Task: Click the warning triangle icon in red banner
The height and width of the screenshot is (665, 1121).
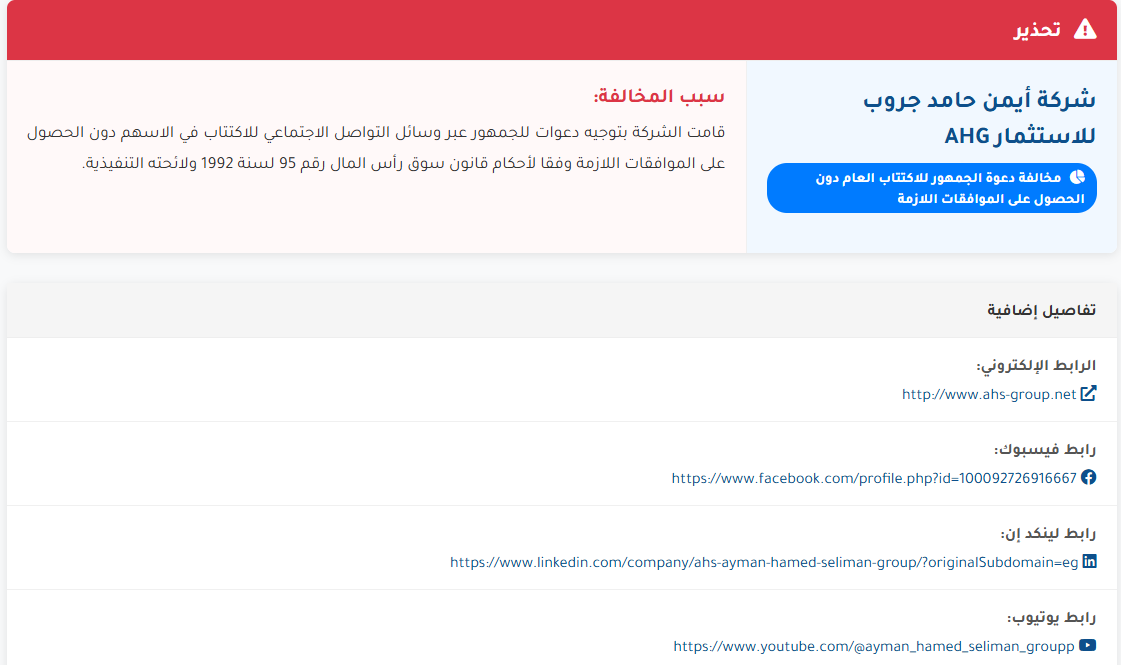Action: point(1085,29)
